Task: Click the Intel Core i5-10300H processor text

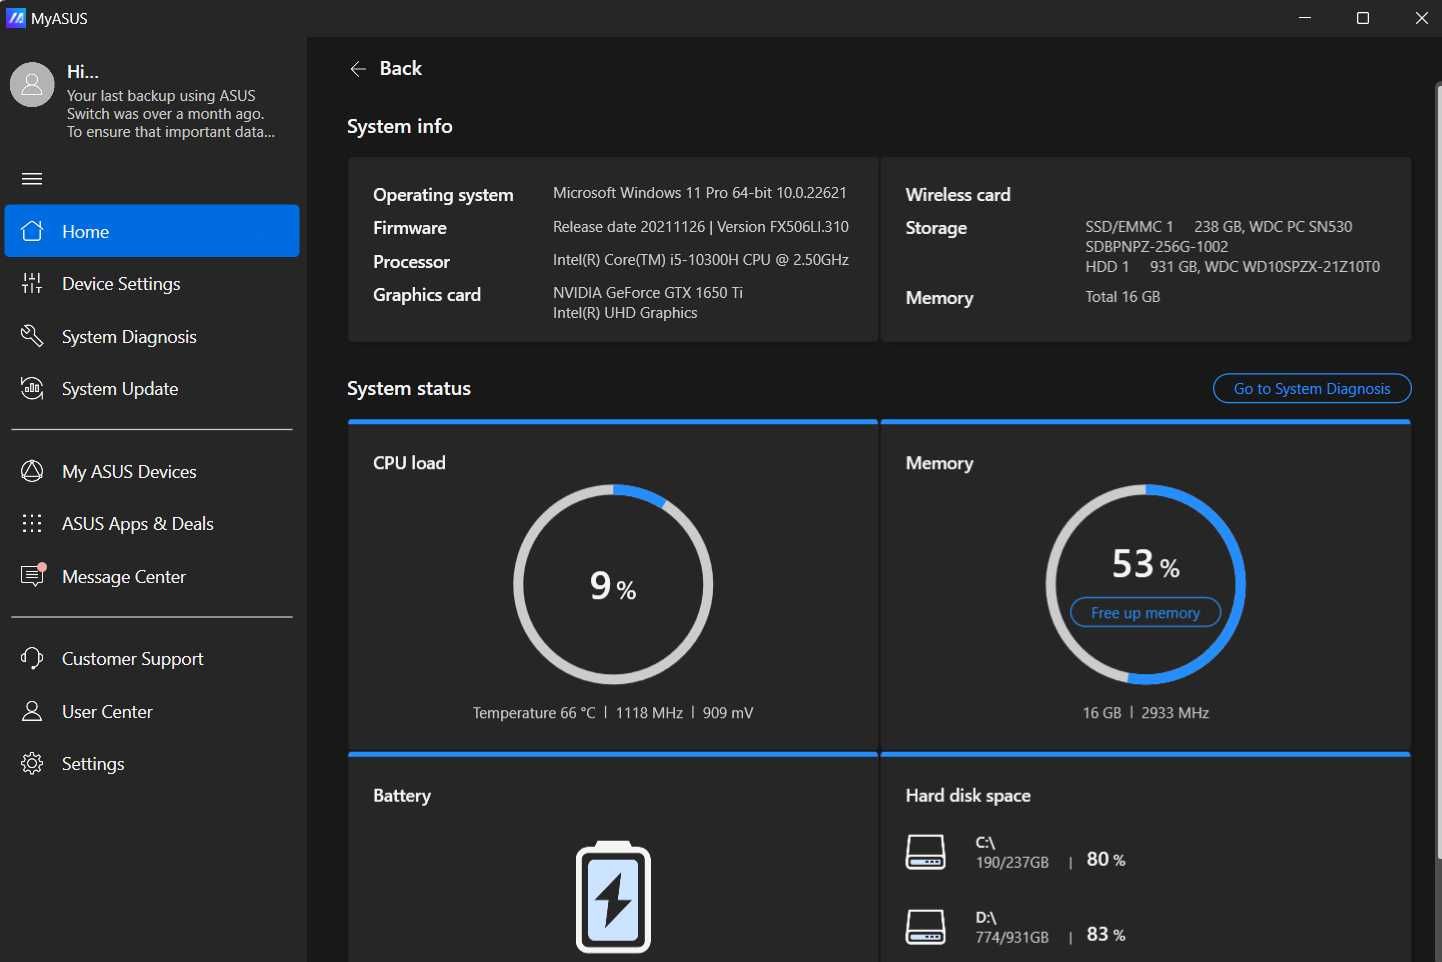Action: click(x=701, y=260)
